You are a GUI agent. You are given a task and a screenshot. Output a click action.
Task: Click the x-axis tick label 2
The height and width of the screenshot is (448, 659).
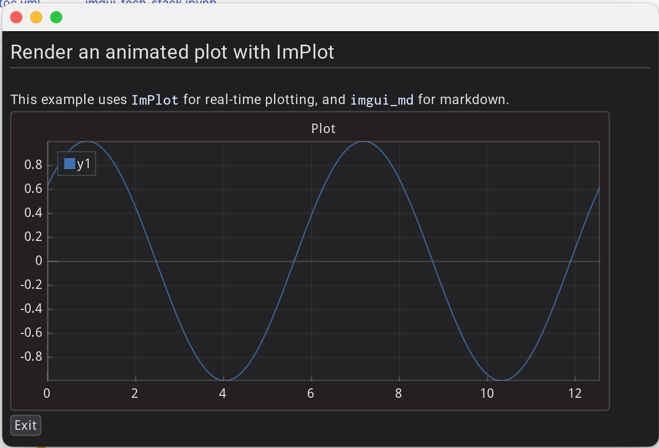[134, 393]
